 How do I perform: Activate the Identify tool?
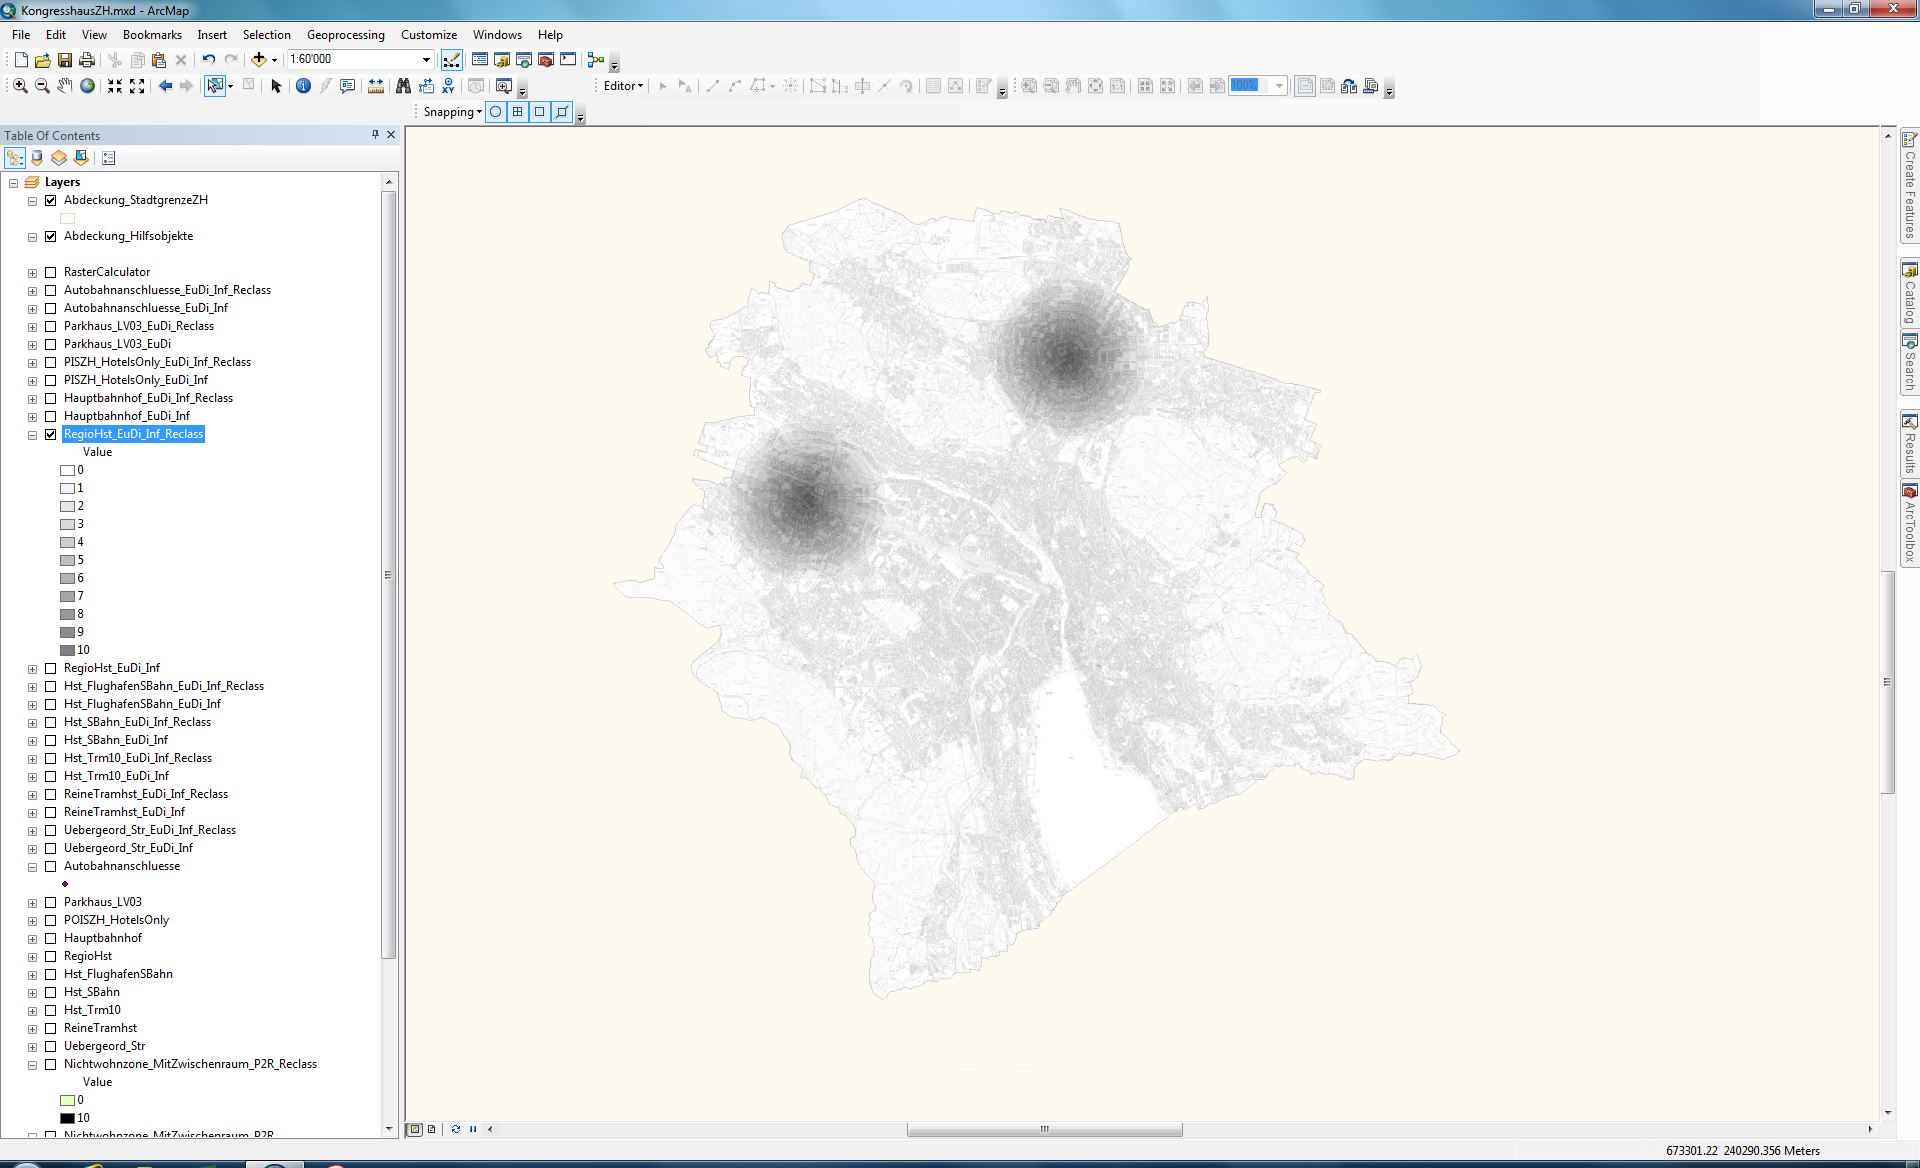pos(303,86)
